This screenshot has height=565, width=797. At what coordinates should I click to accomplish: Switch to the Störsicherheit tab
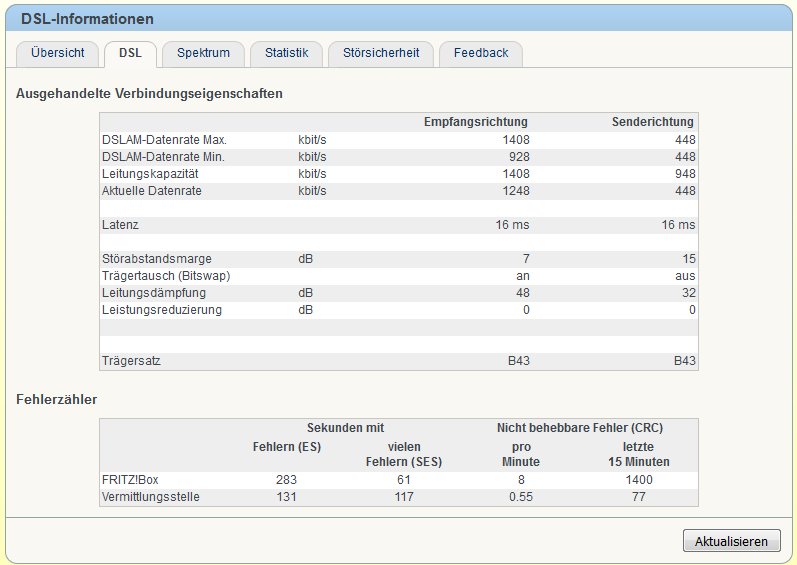(381, 53)
